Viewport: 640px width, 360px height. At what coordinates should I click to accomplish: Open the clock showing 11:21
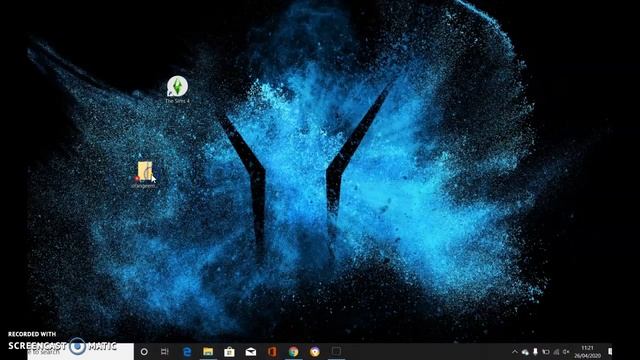click(587, 351)
